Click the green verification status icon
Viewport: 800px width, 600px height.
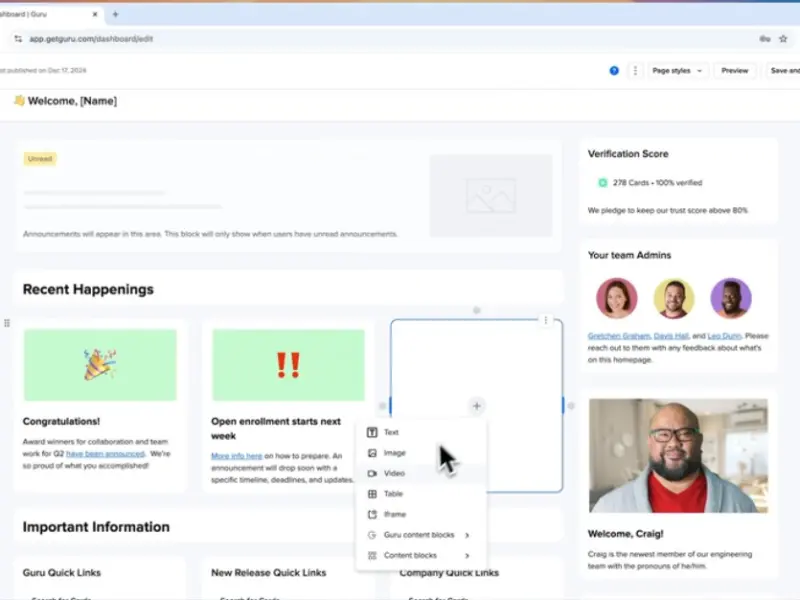603,183
